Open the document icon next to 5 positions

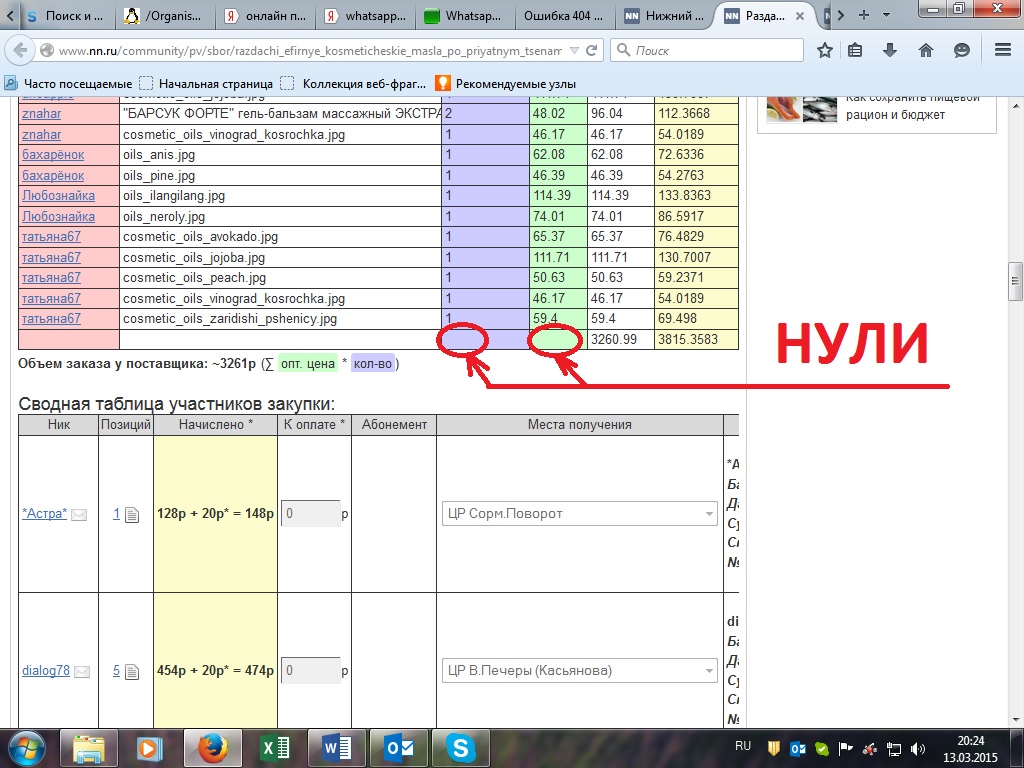click(x=132, y=672)
